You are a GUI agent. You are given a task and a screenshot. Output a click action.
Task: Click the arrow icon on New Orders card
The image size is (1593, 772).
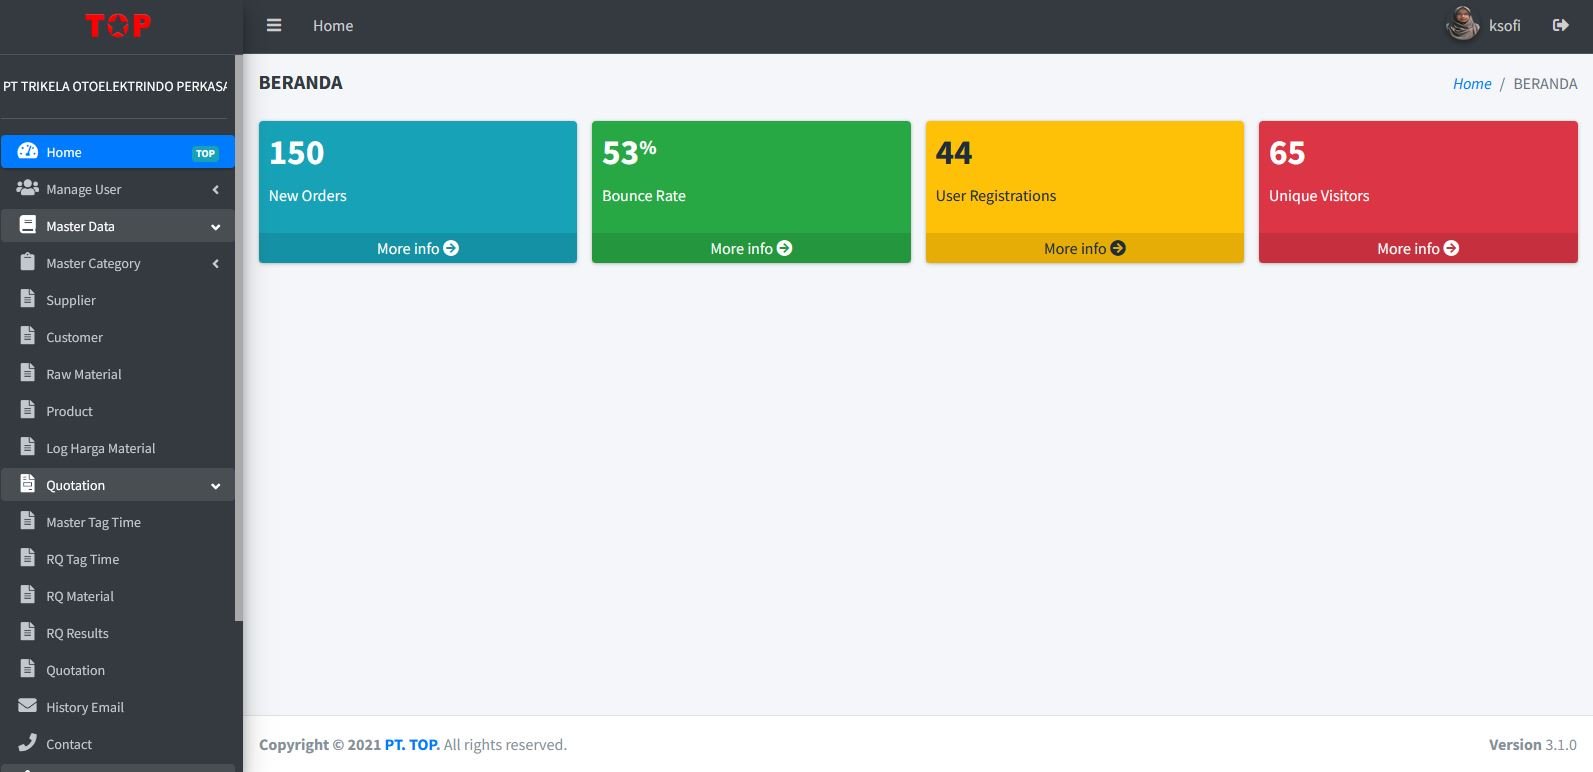click(451, 248)
